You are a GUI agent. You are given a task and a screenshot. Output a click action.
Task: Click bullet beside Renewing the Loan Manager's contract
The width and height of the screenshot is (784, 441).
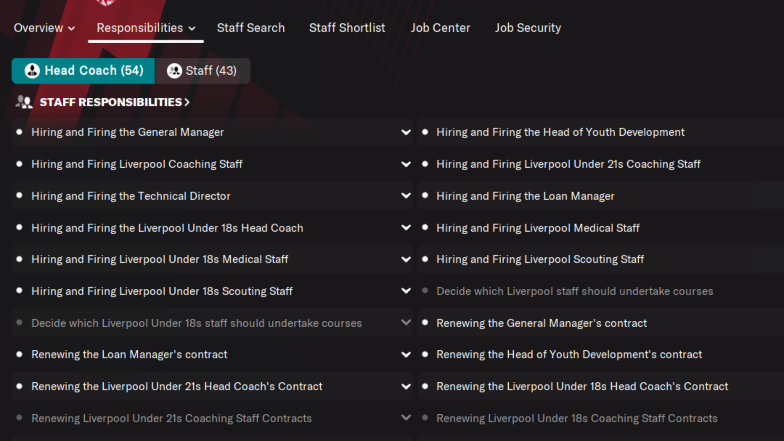[20, 354]
